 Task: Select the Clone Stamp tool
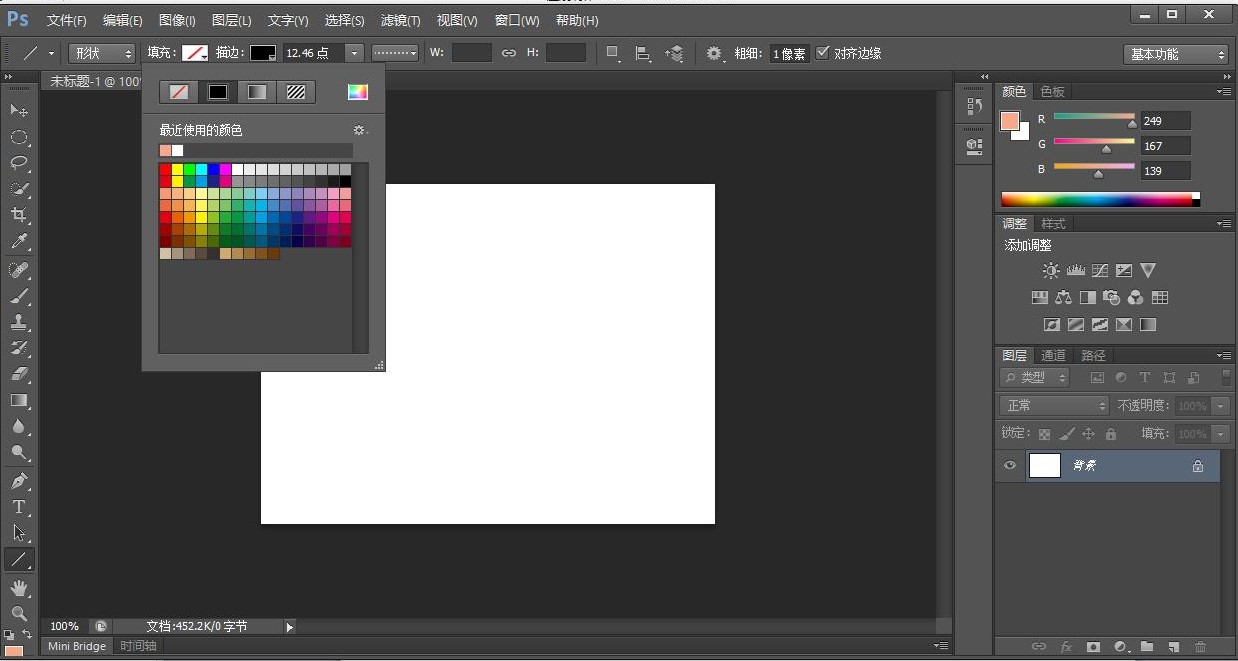point(19,322)
